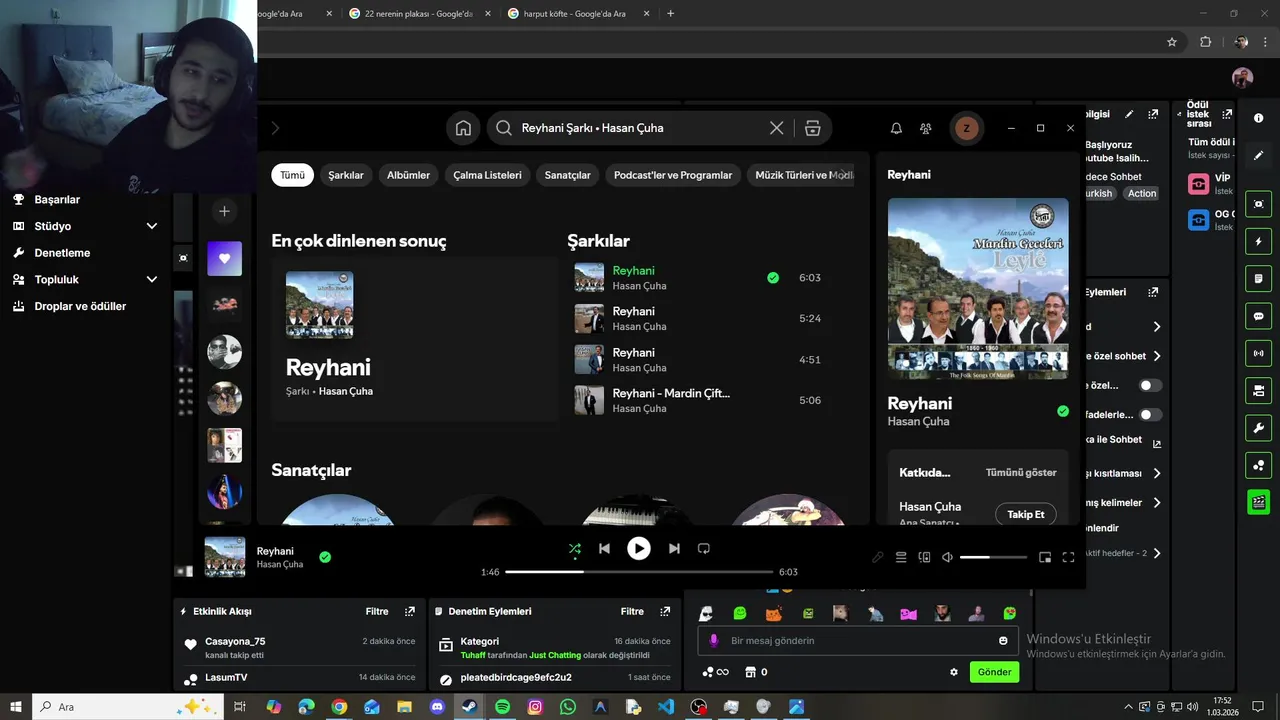The image size is (1280, 720).
Task: Open Spotify miniplayer icon
Action: click(1045, 557)
